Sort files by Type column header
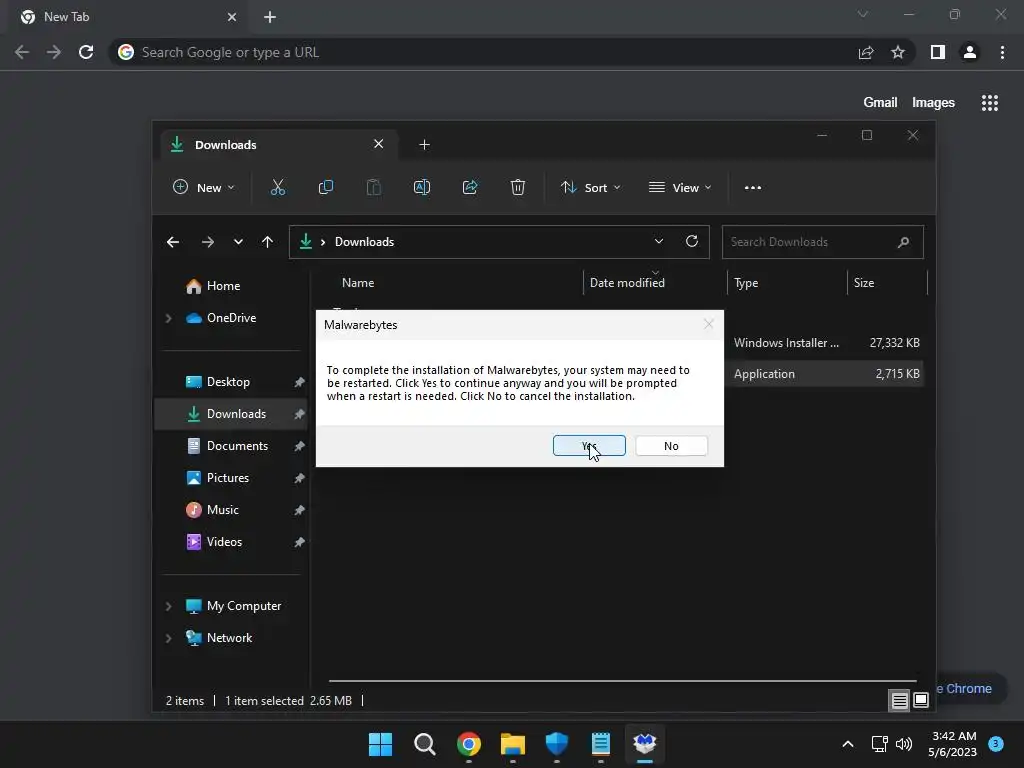The height and width of the screenshot is (768, 1024). coord(746,283)
